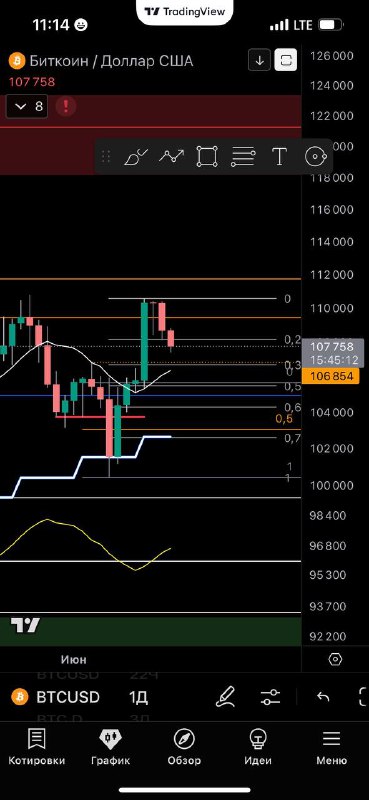Select the yellow oscillator line
The image size is (369, 800).
85,545
